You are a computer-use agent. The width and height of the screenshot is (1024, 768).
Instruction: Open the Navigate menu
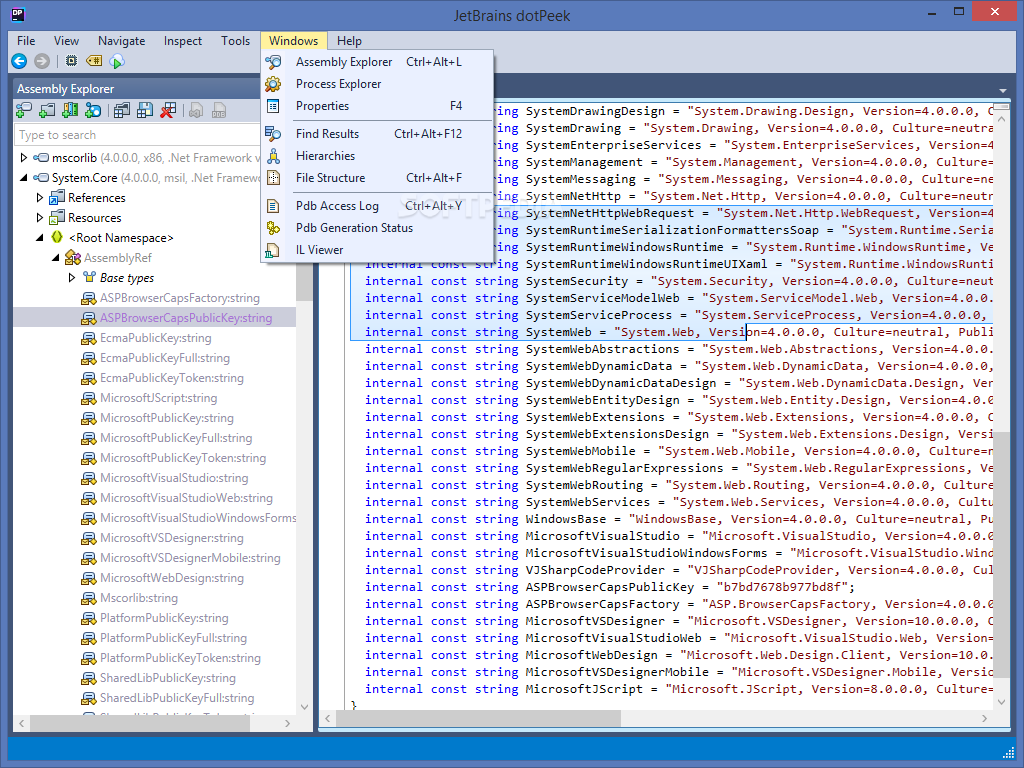click(121, 40)
